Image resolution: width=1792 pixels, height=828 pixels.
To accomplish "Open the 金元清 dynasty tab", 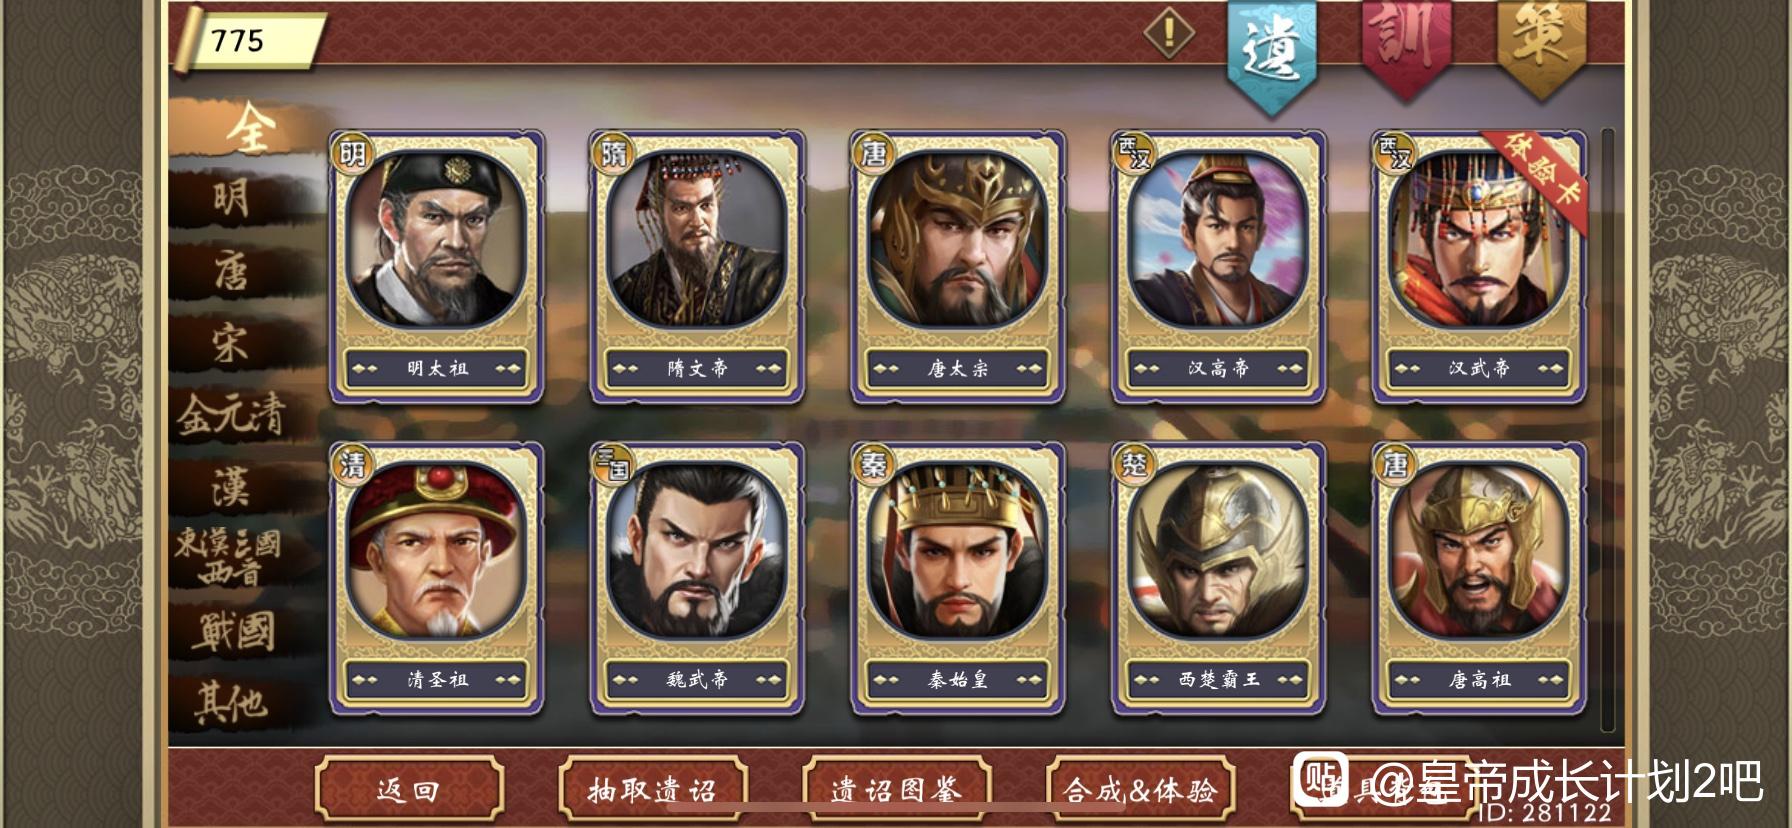I will [x=232, y=414].
